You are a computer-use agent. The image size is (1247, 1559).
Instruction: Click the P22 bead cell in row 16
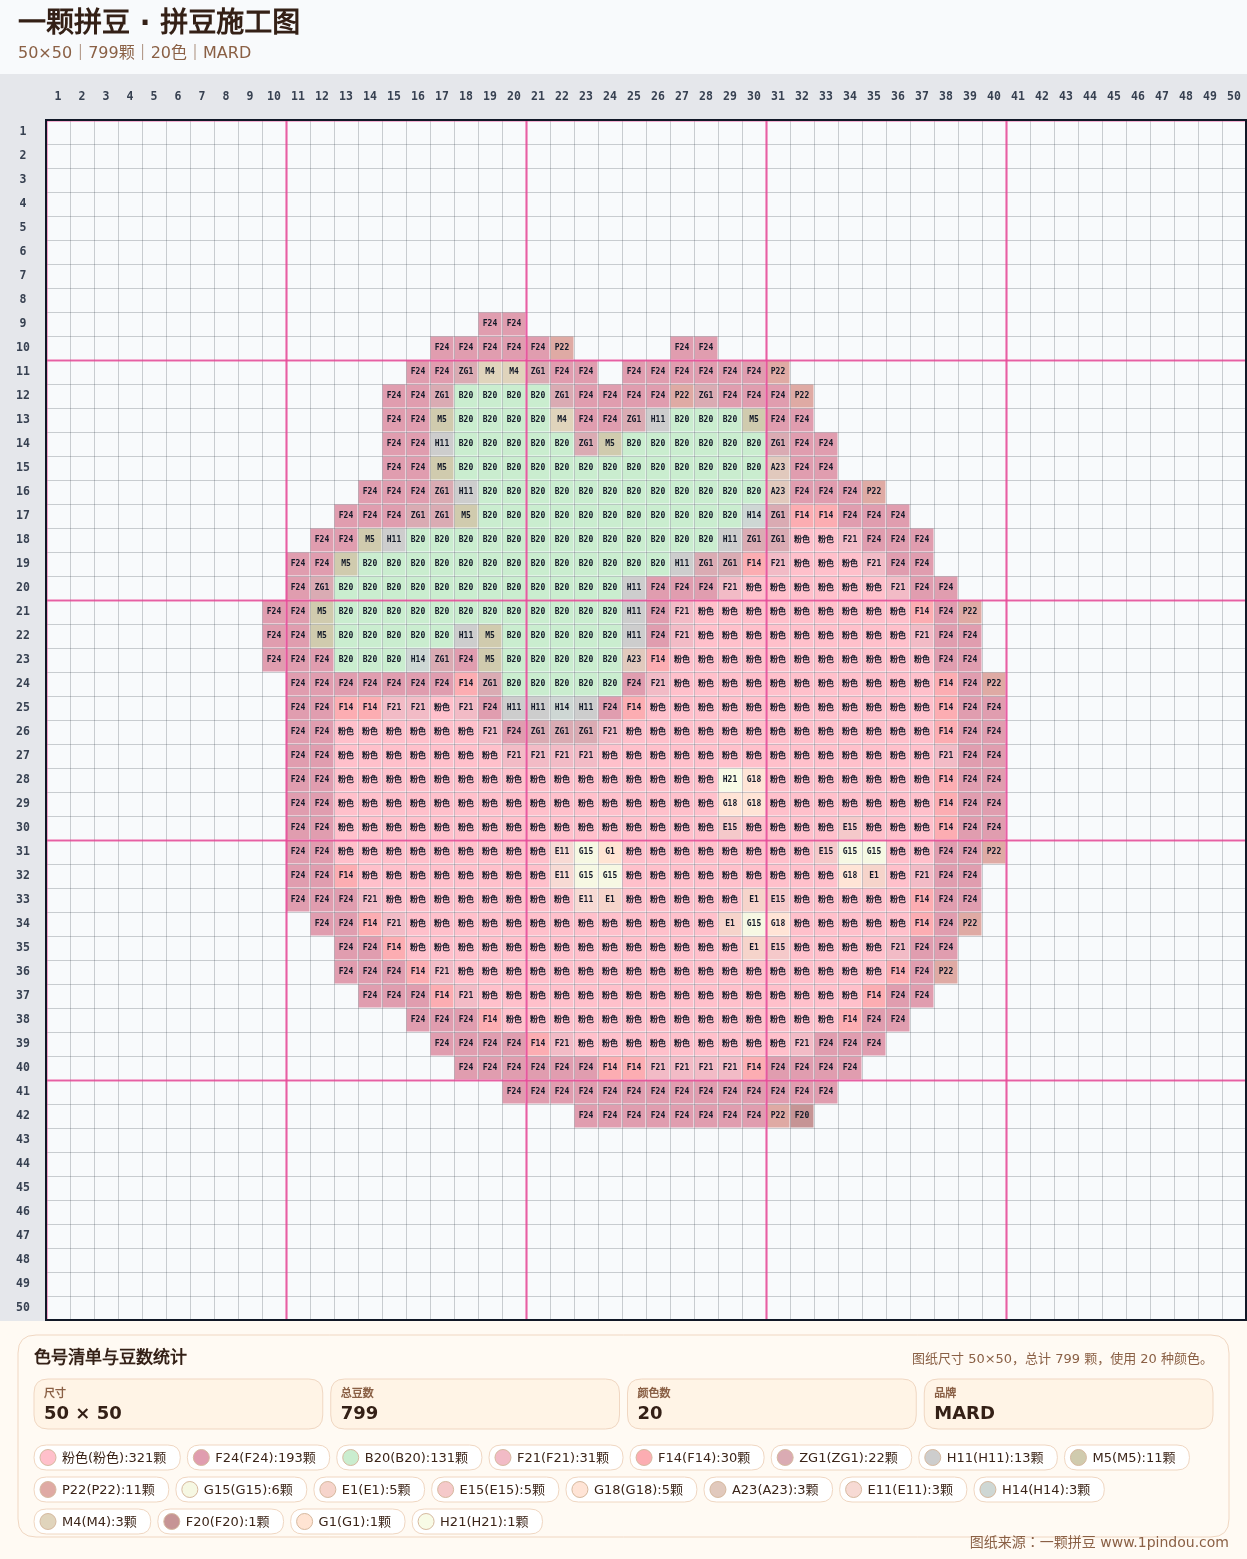click(x=874, y=491)
